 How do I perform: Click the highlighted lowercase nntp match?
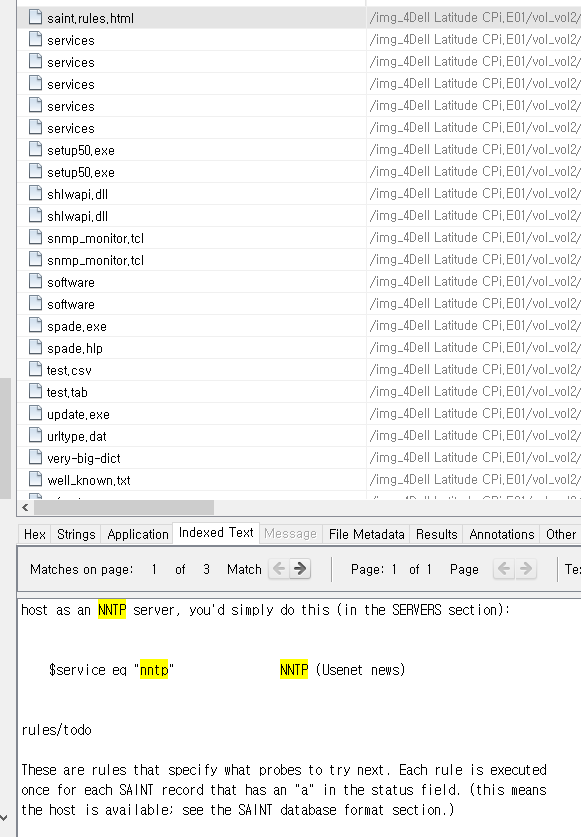pyautogui.click(x=154, y=670)
